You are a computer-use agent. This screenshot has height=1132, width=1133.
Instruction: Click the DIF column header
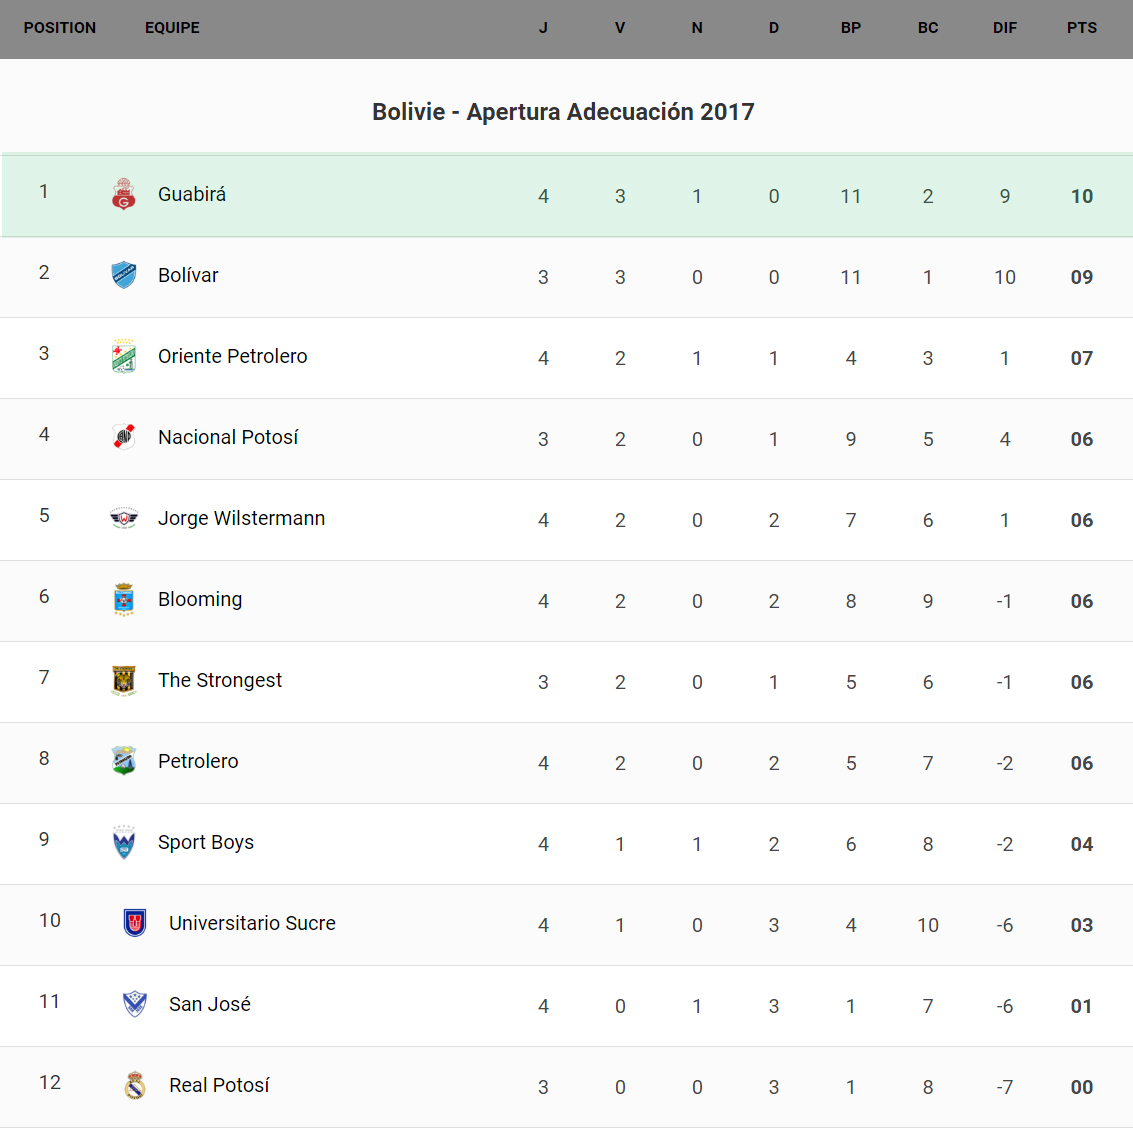point(1005,28)
